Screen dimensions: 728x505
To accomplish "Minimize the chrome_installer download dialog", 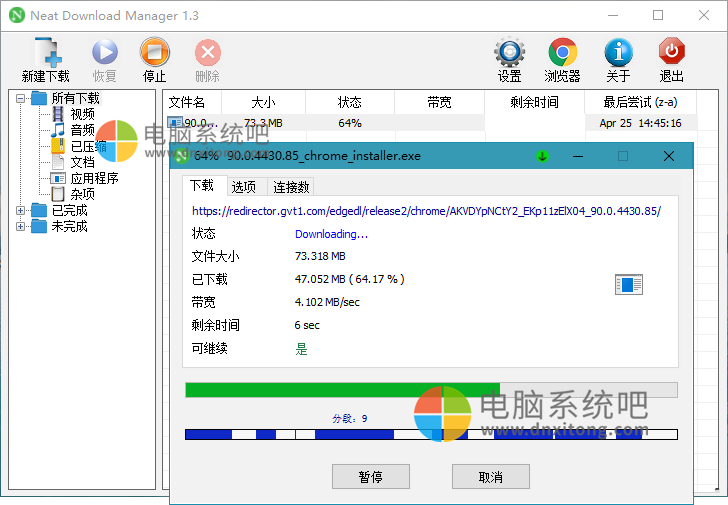I will pyautogui.click(x=578, y=156).
